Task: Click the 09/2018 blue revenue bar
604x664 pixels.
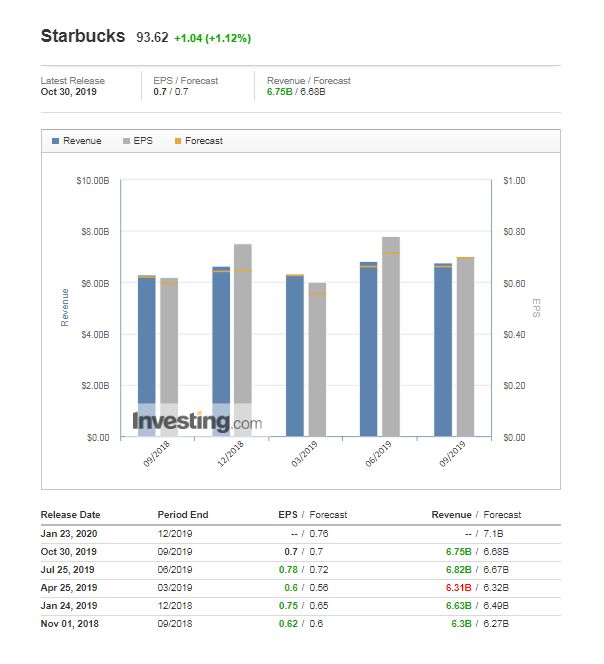Action: click(147, 356)
